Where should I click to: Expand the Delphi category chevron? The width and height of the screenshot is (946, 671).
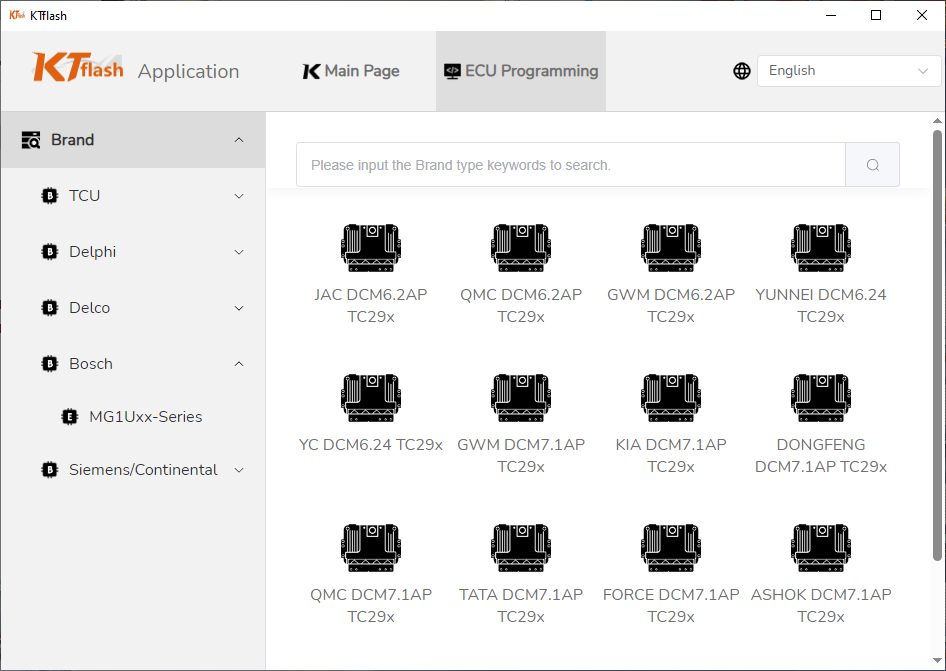coord(239,252)
